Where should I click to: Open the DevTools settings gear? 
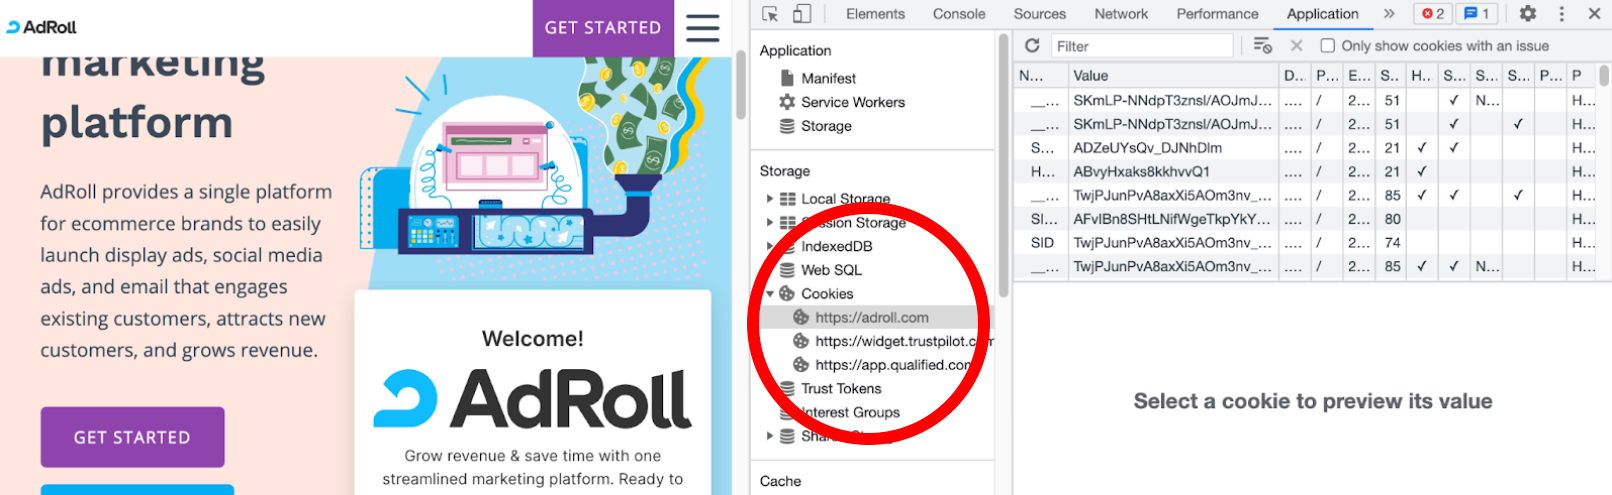[1528, 14]
